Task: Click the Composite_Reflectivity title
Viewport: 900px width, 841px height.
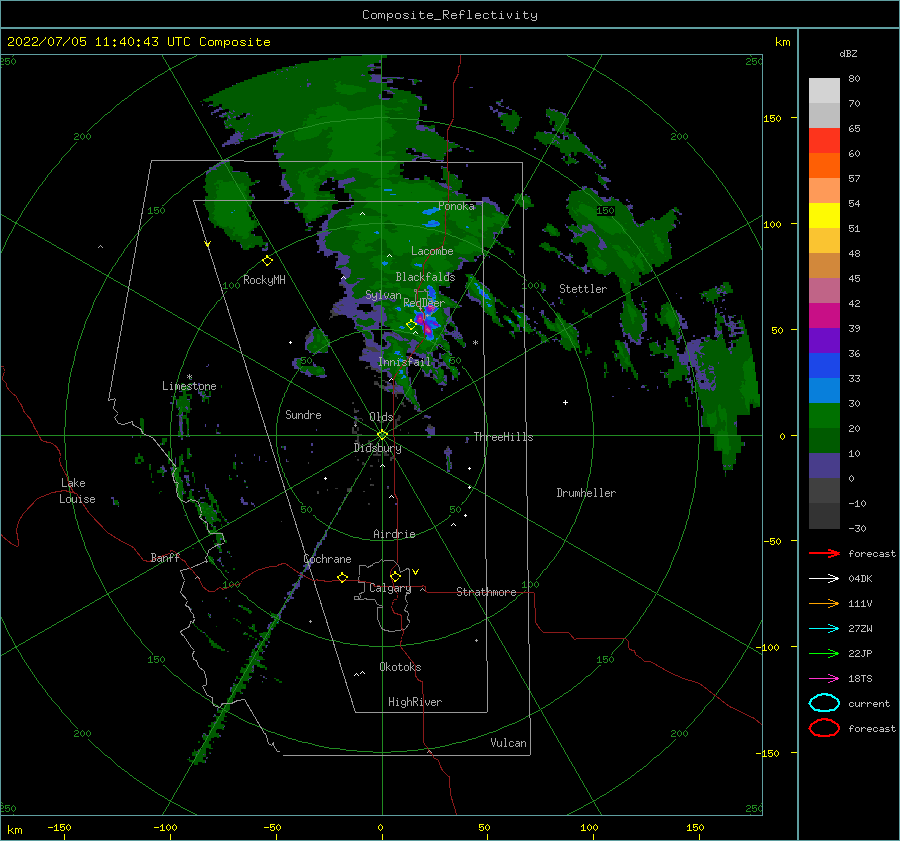Action: [450, 15]
